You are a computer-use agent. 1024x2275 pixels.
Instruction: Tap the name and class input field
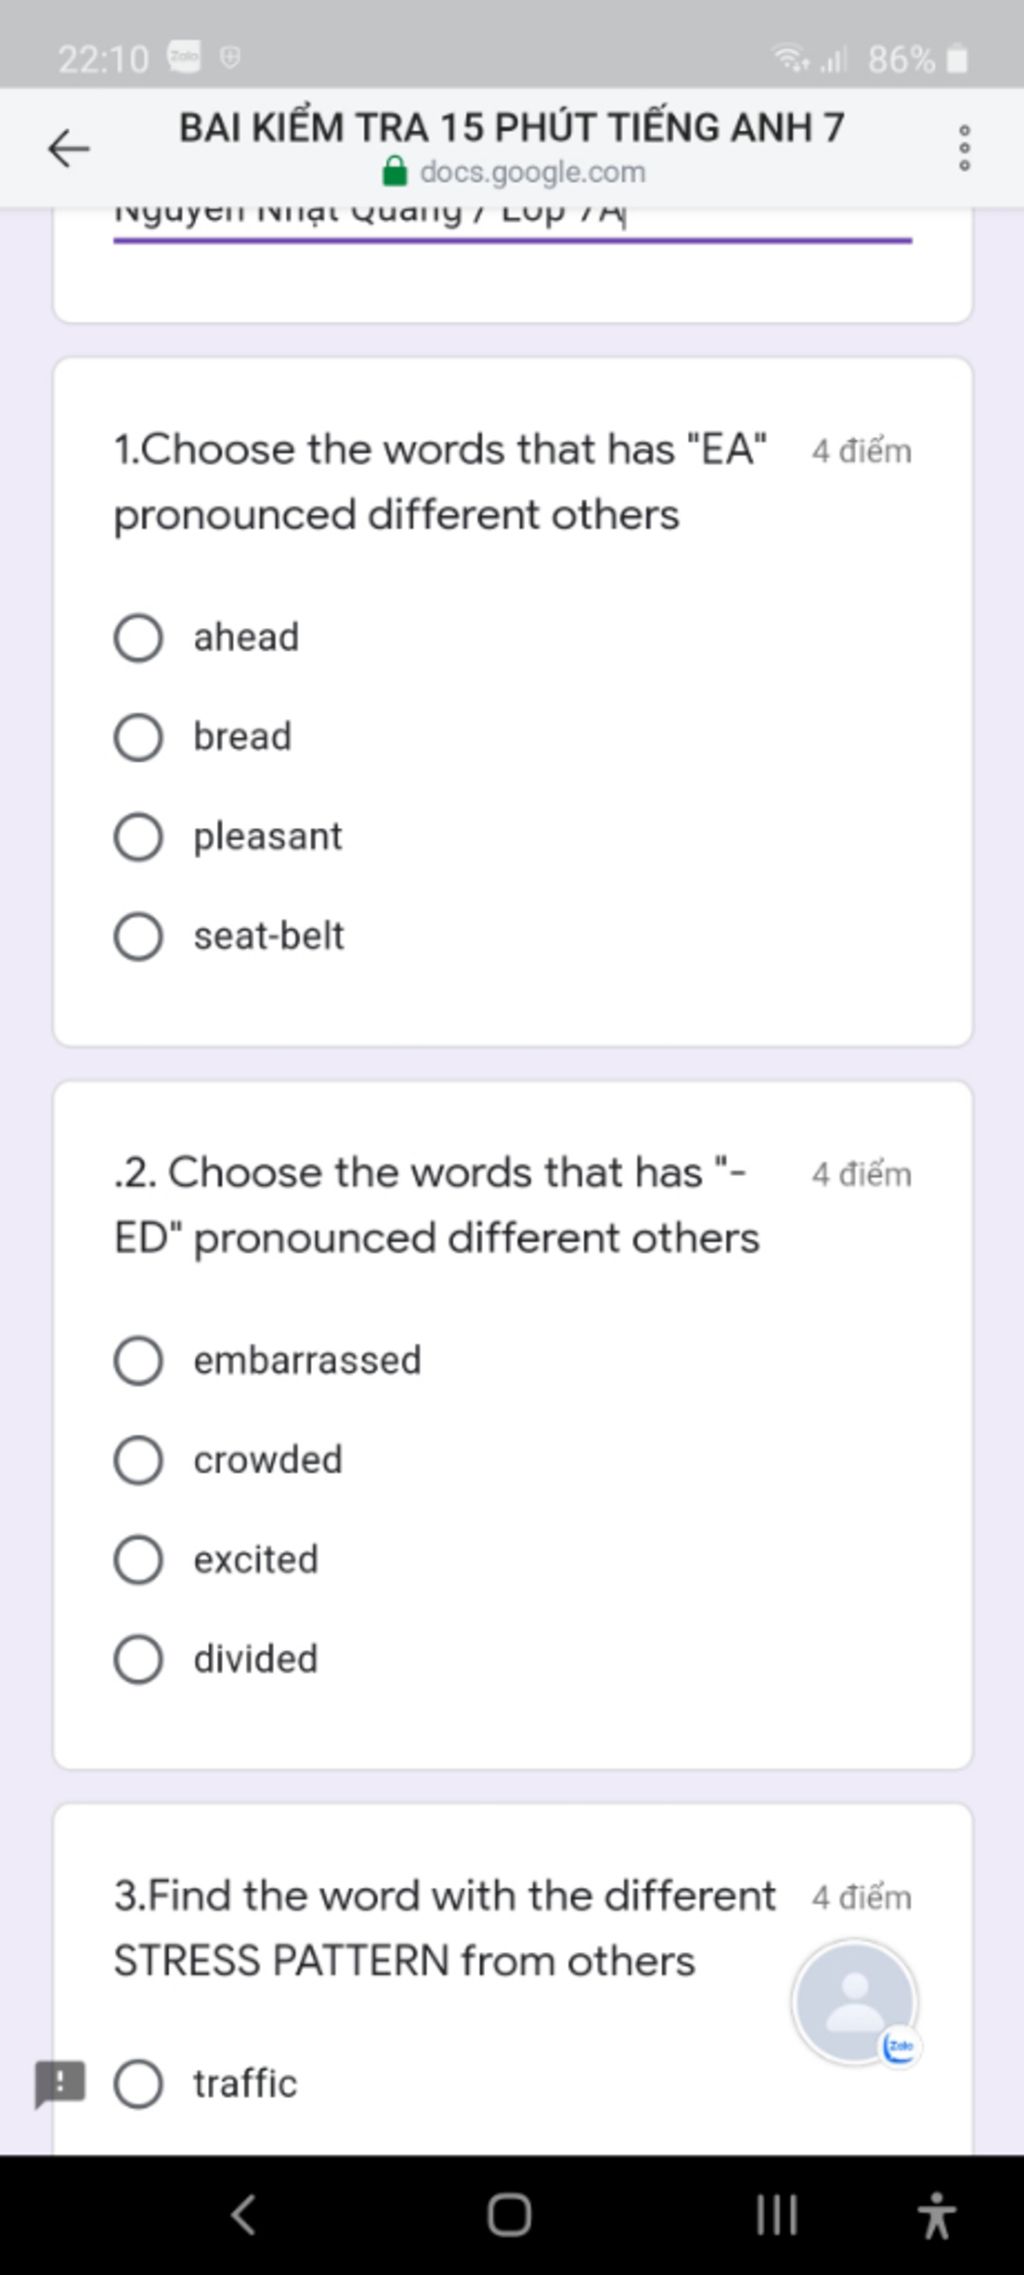(512, 222)
